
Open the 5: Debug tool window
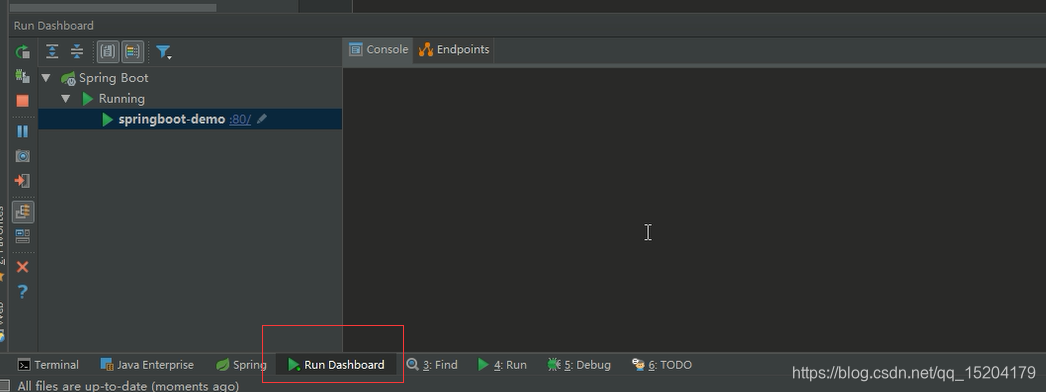tap(579, 365)
